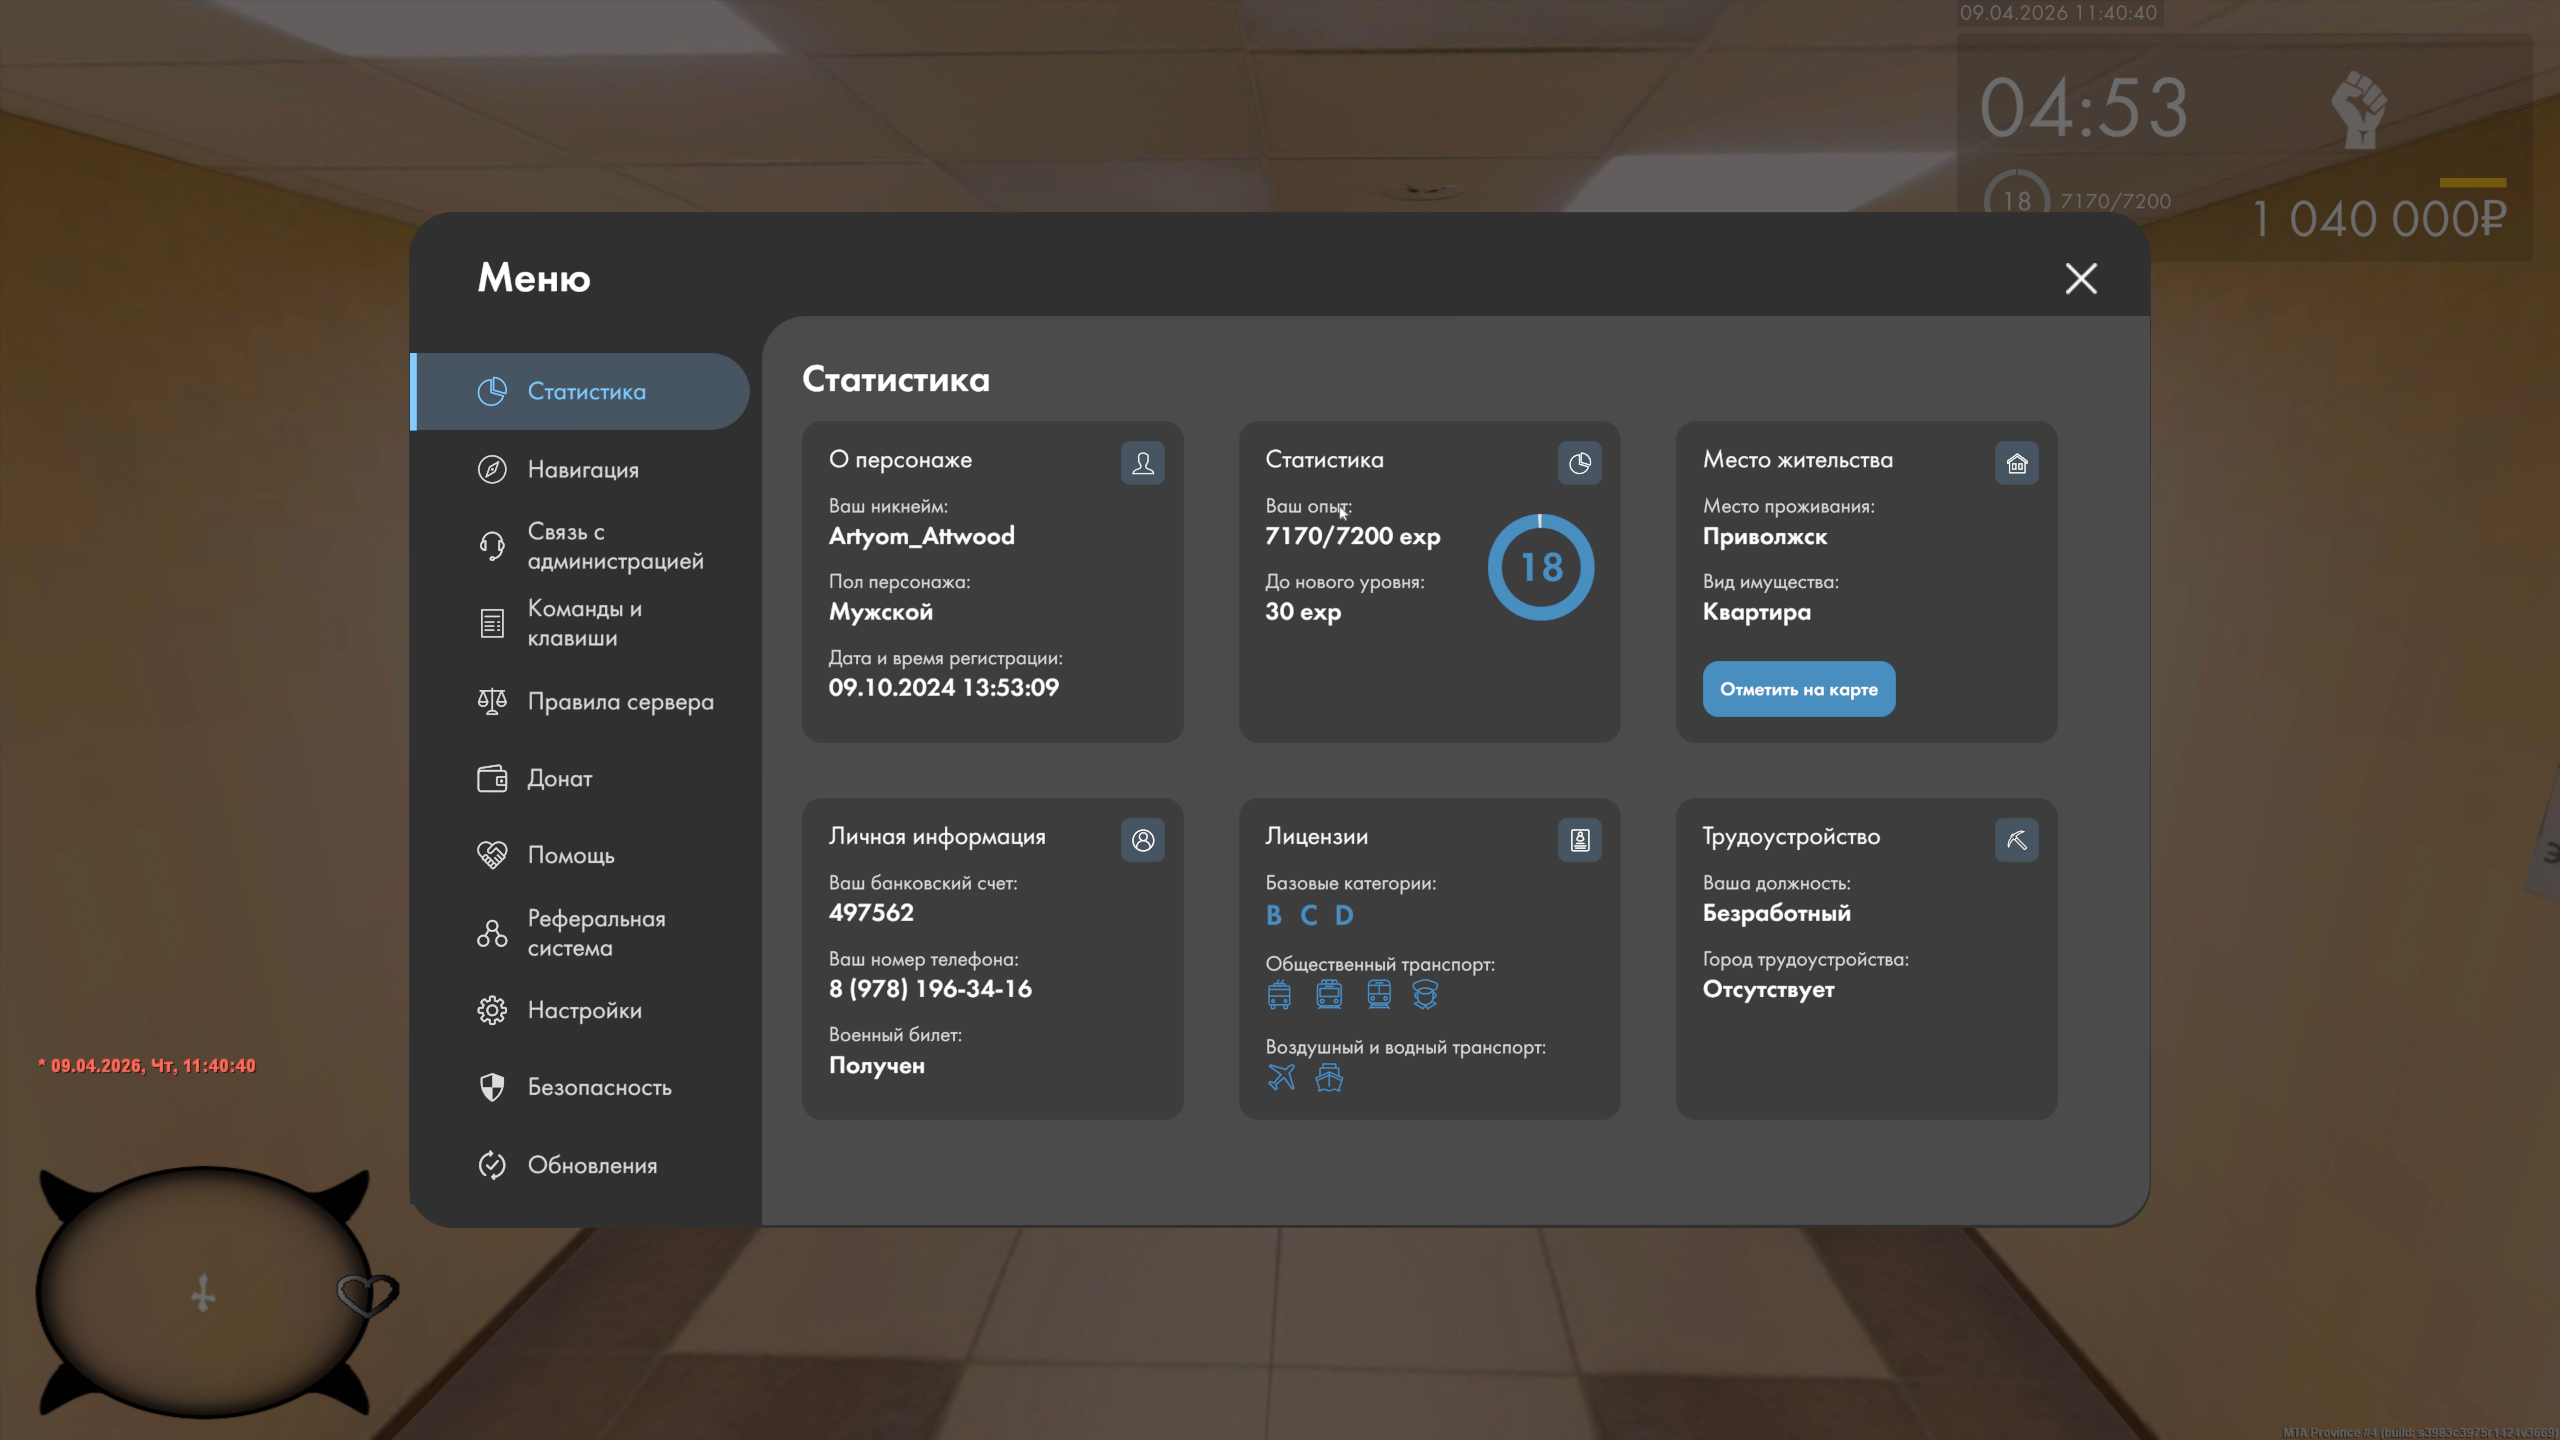Click the first public transport bus icon
The height and width of the screenshot is (1440, 2560).
click(x=1279, y=994)
